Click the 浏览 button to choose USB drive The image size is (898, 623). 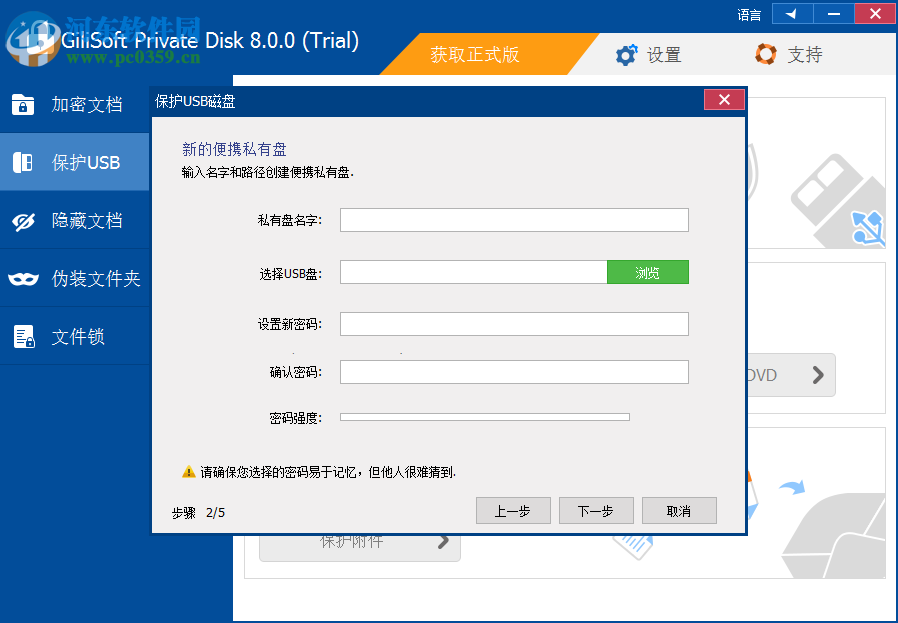(x=647, y=271)
